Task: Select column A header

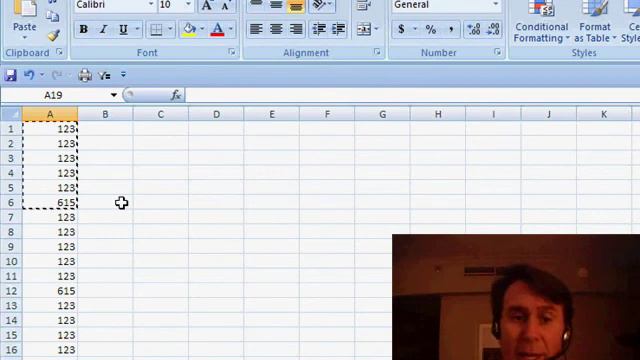Action: coord(50,114)
